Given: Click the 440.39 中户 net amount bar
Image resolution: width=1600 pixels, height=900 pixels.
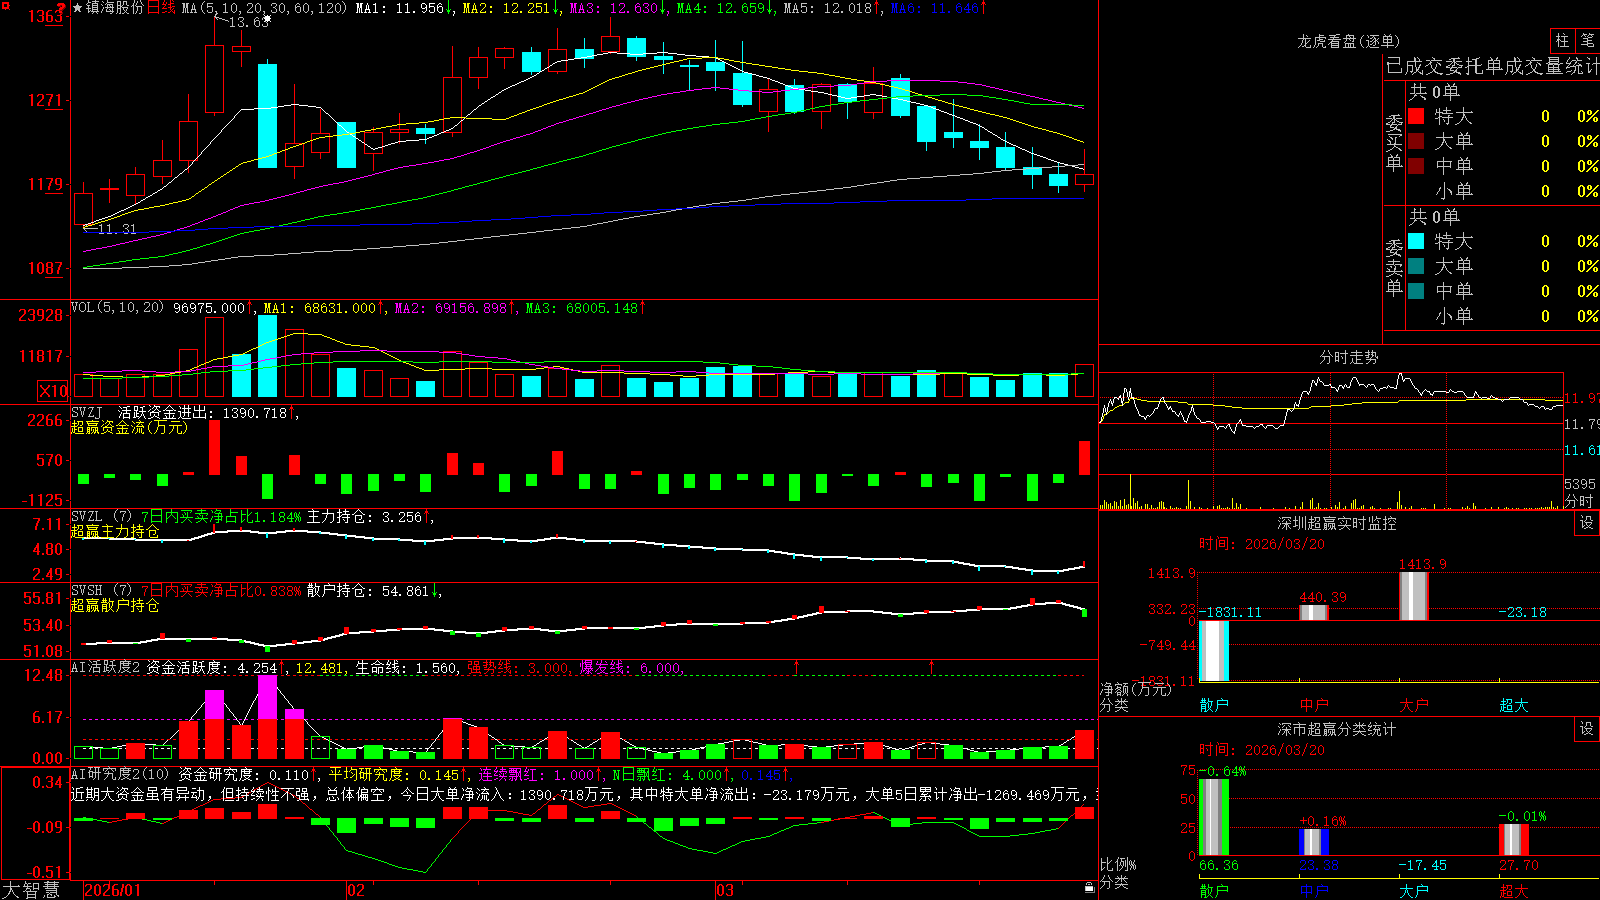Looking at the screenshot, I should pyautogui.click(x=1314, y=613).
